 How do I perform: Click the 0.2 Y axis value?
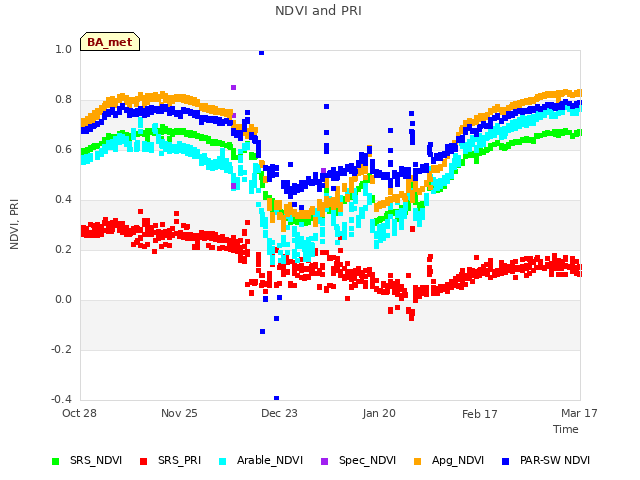click(x=63, y=249)
